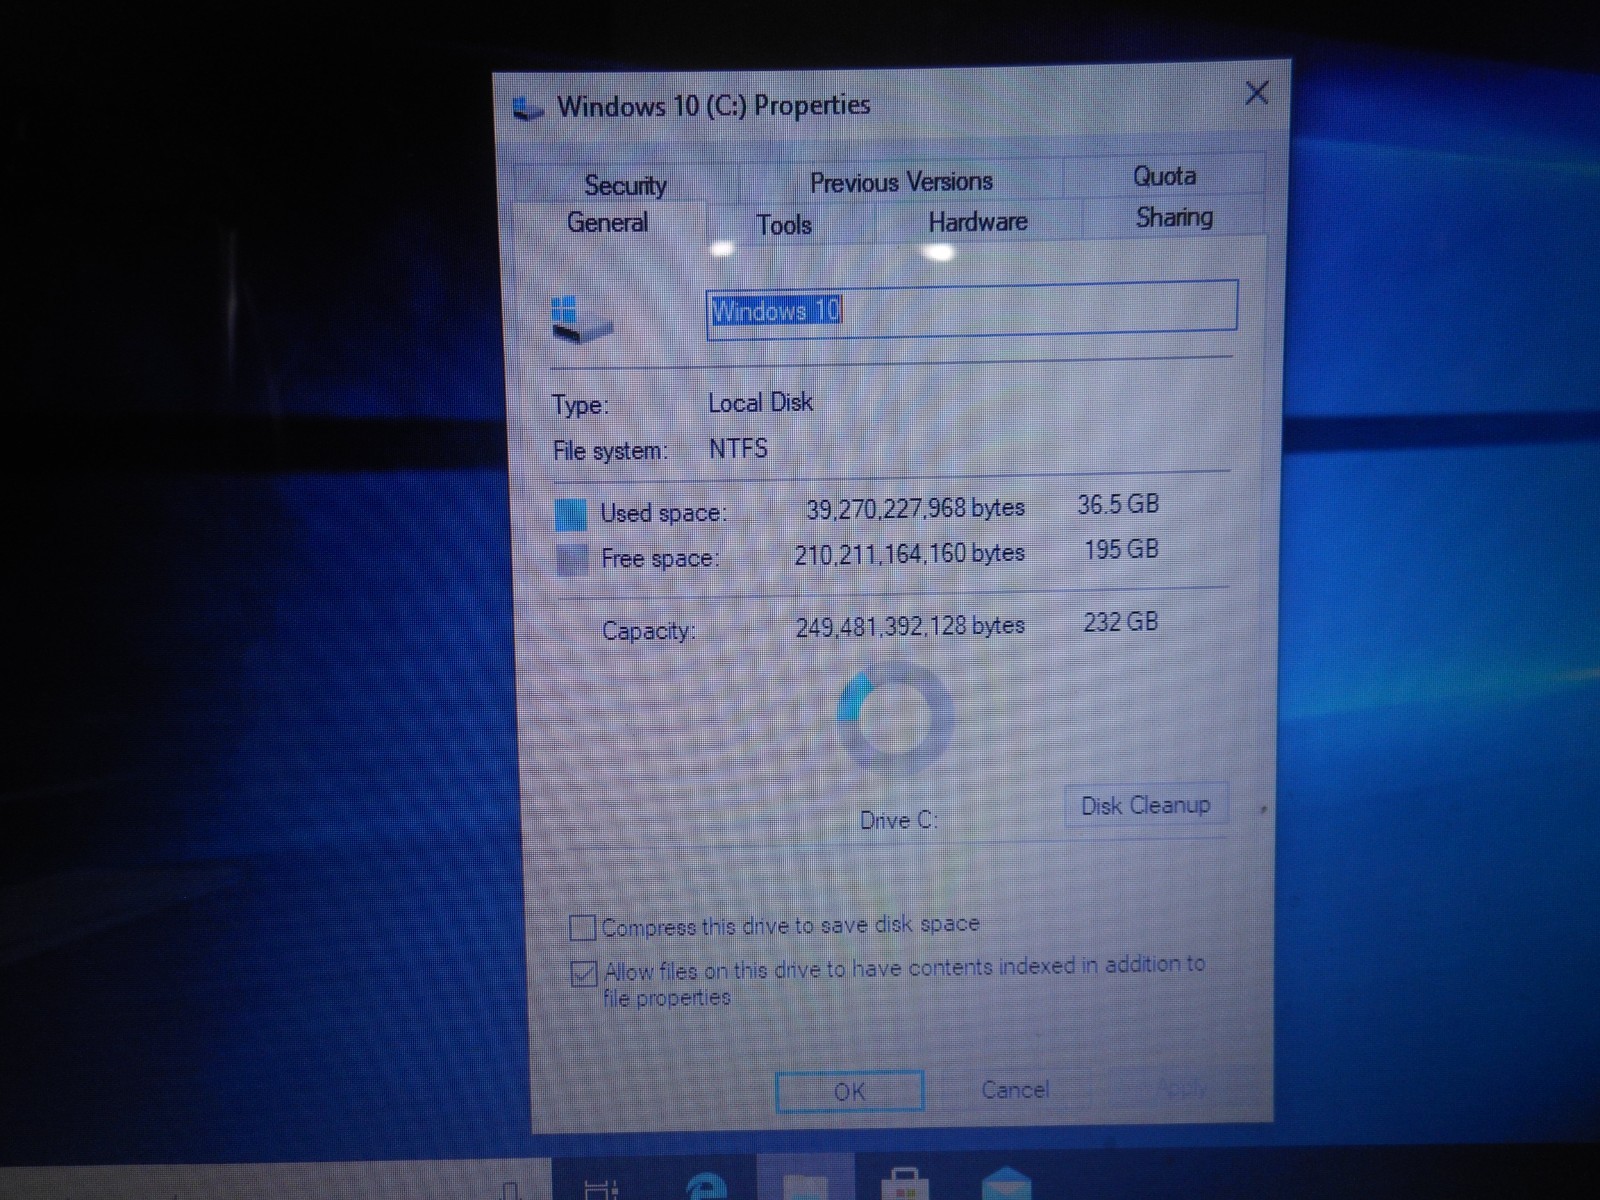Open Microsoft Edge from the taskbar
Viewport: 1600px width, 1200px height.
pyautogui.click(x=706, y=1186)
